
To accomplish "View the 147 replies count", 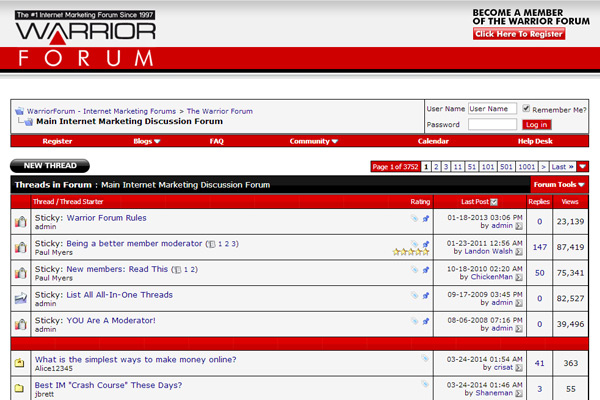I will [x=540, y=247].
